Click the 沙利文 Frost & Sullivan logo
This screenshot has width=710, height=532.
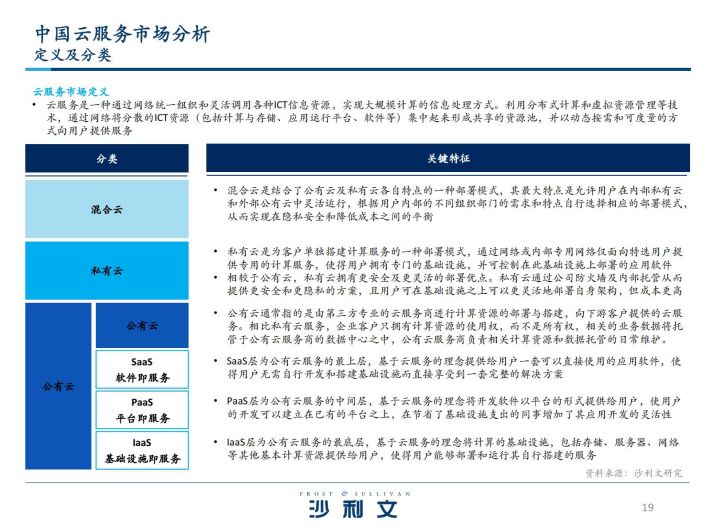coord(354,504)
